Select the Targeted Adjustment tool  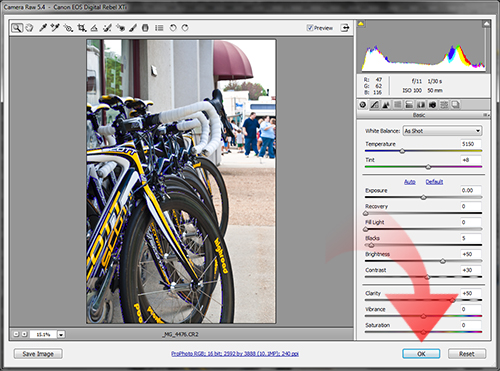(68, 28)
